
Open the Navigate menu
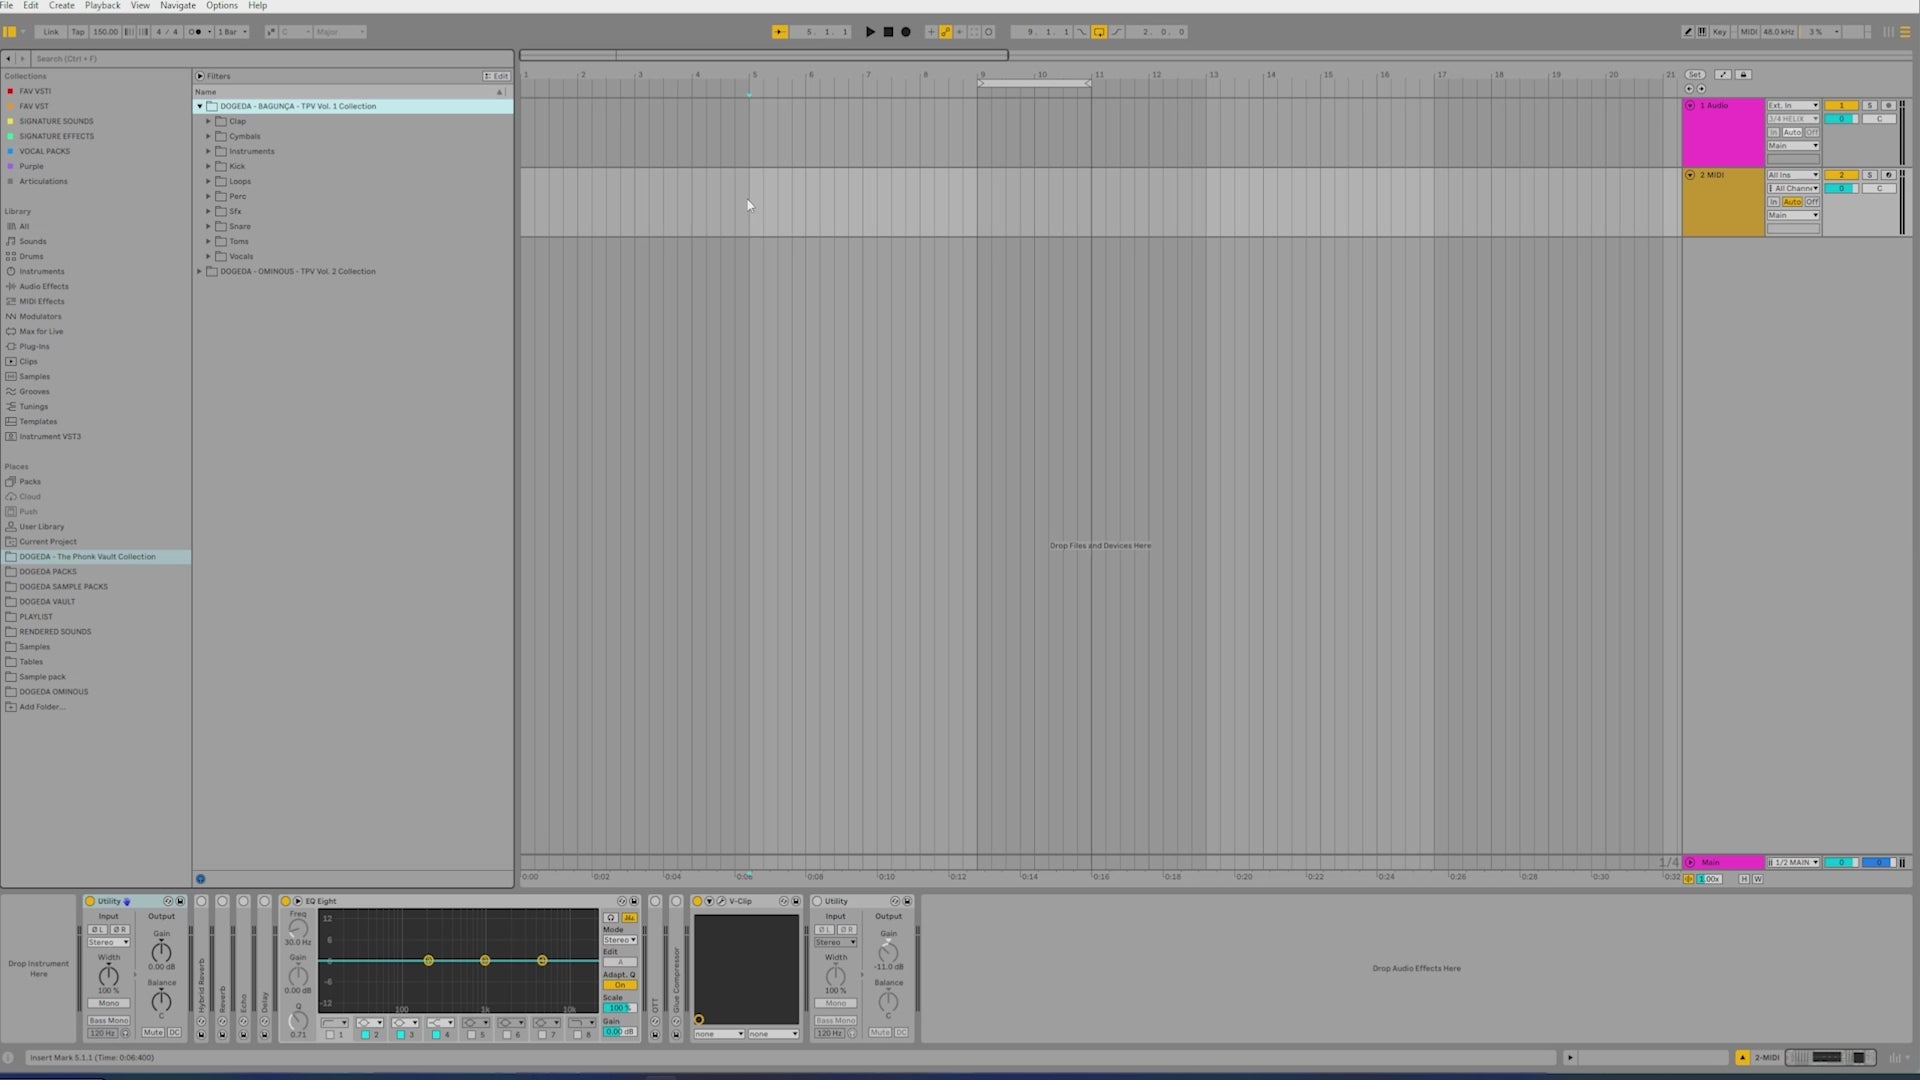pyautogui.click(x=178, y=6)
